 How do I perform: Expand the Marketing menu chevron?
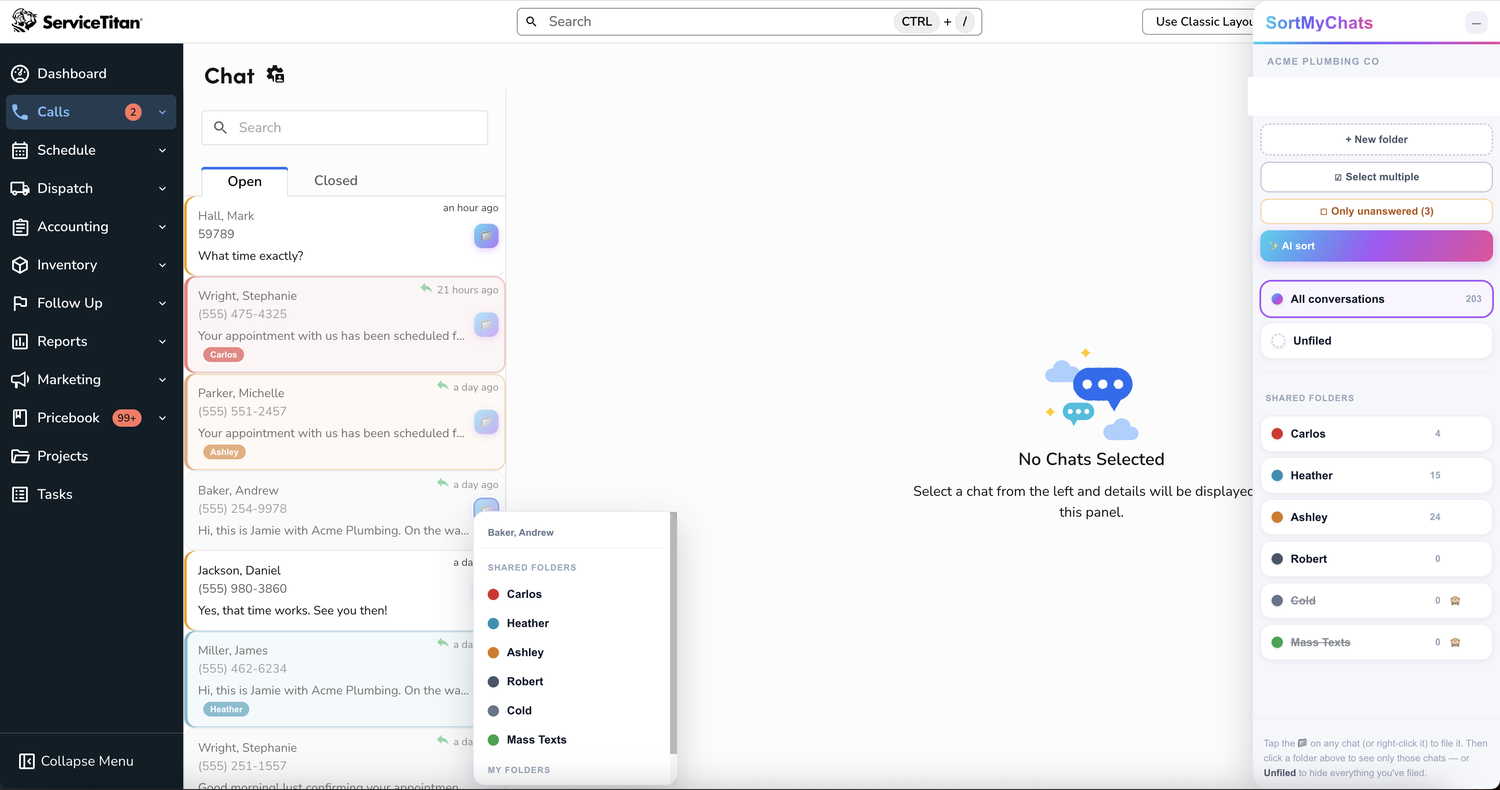pos(162,380)
